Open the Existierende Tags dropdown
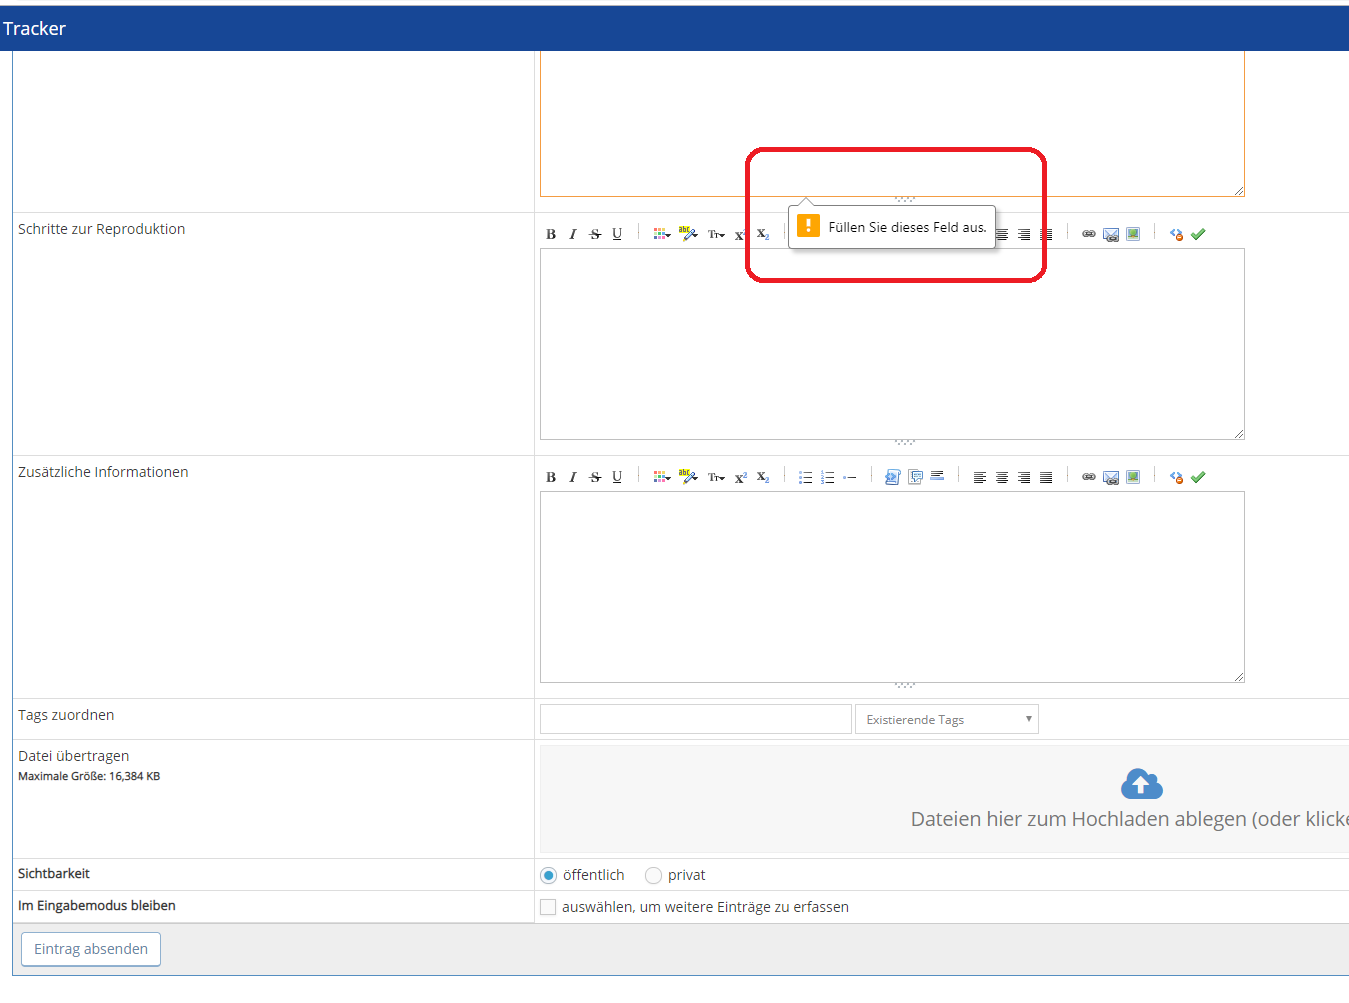The width and height of the screenshot is (1349, 1003). (x=946, y=720)
